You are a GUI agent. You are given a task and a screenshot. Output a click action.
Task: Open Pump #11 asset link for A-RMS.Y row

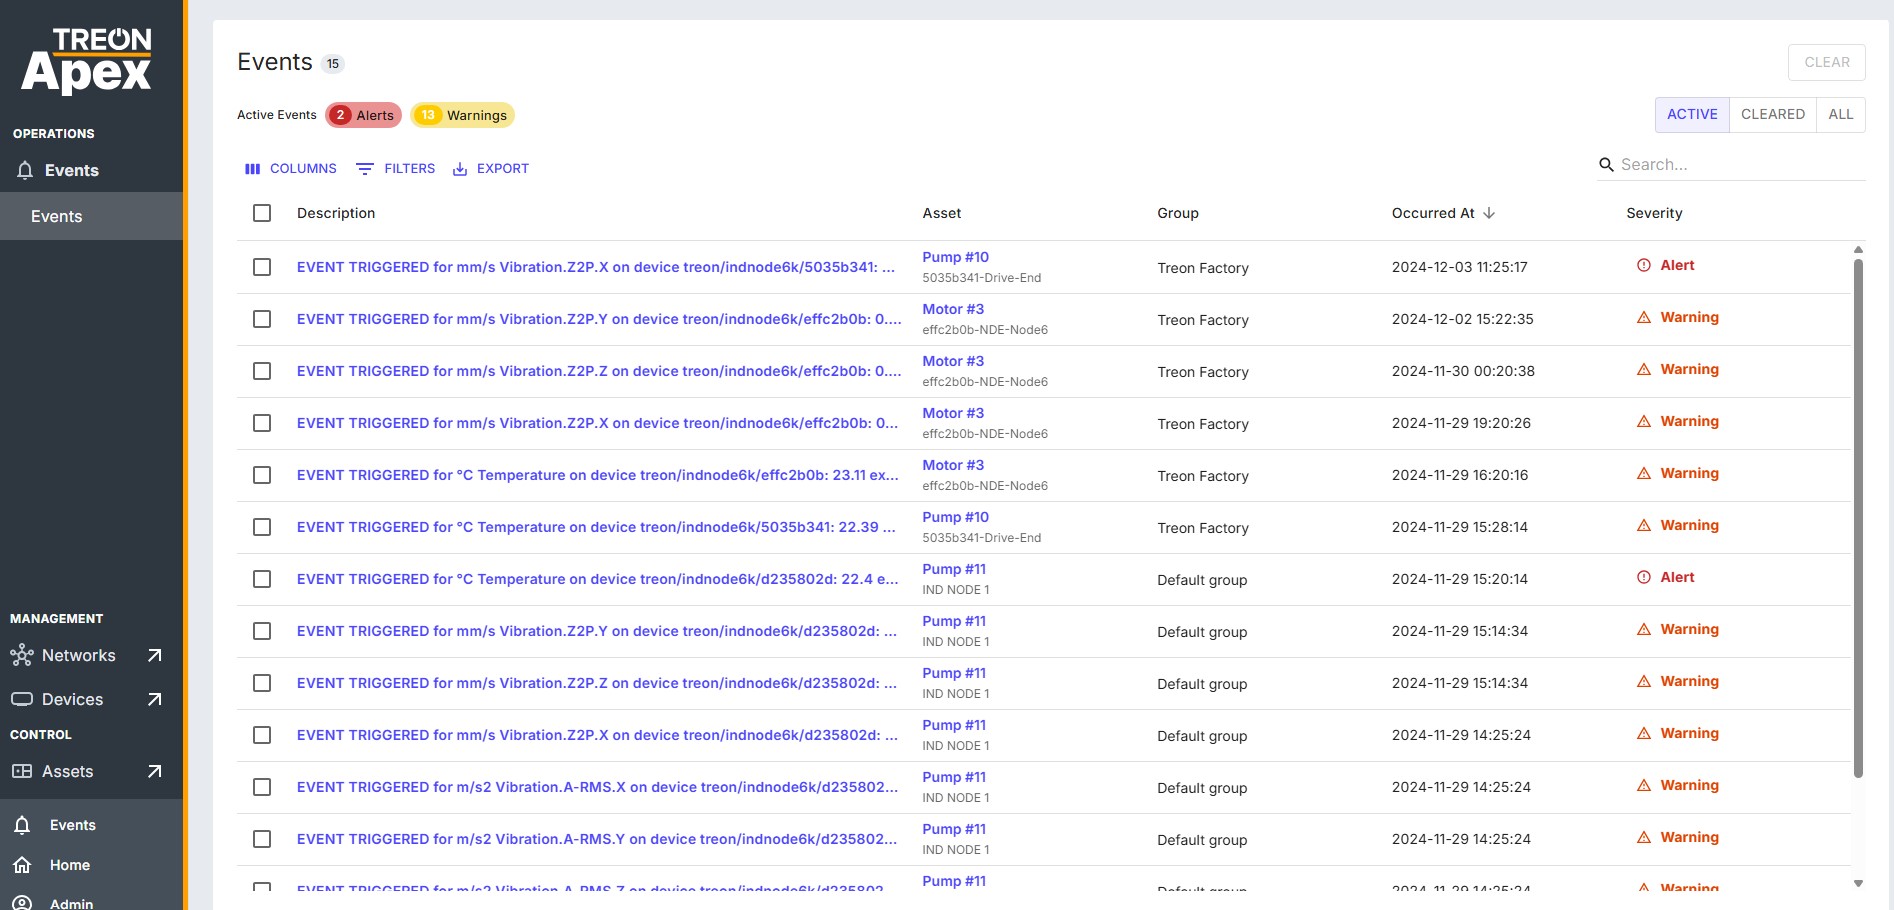pyautogui.click(x=954, y=829)
